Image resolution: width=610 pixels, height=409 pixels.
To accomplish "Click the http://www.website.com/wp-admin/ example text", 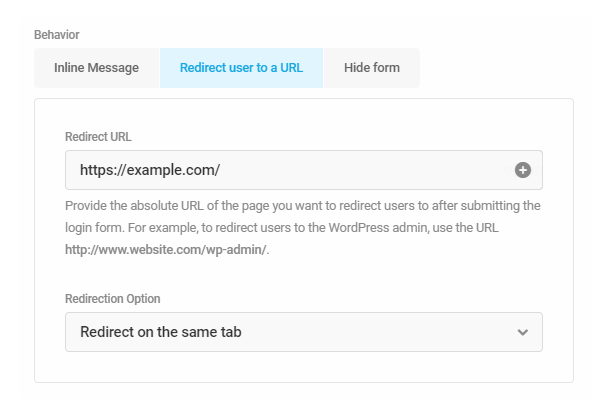I will coord(166,249).
